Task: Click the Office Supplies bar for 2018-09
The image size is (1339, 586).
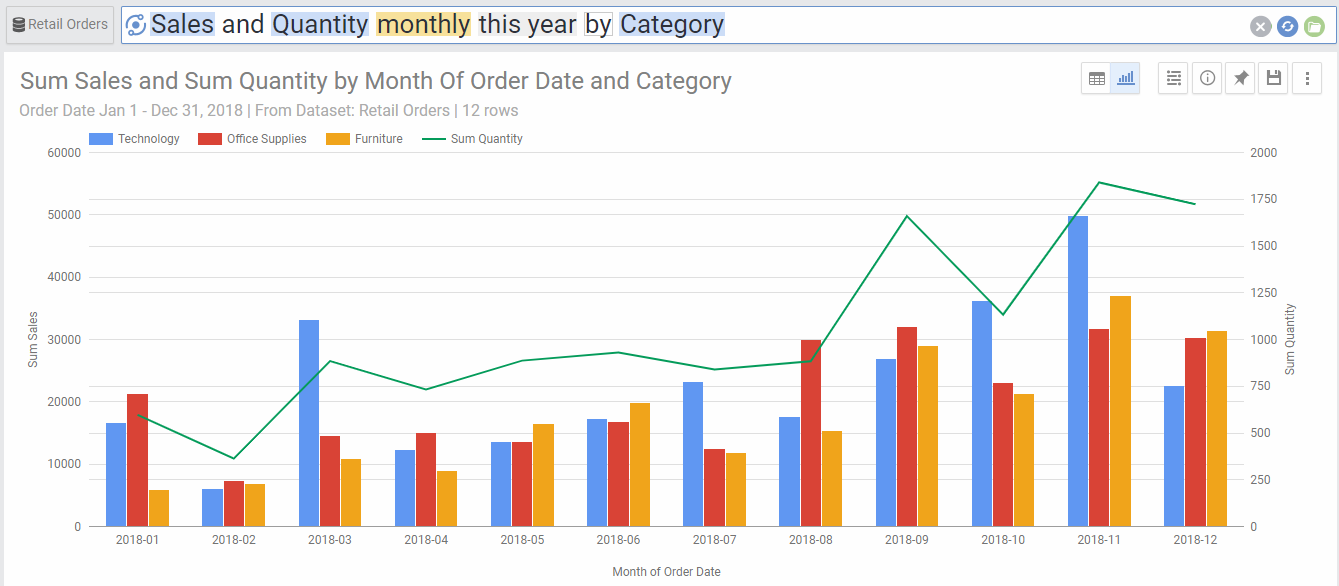Action: [x=907, y=427]
